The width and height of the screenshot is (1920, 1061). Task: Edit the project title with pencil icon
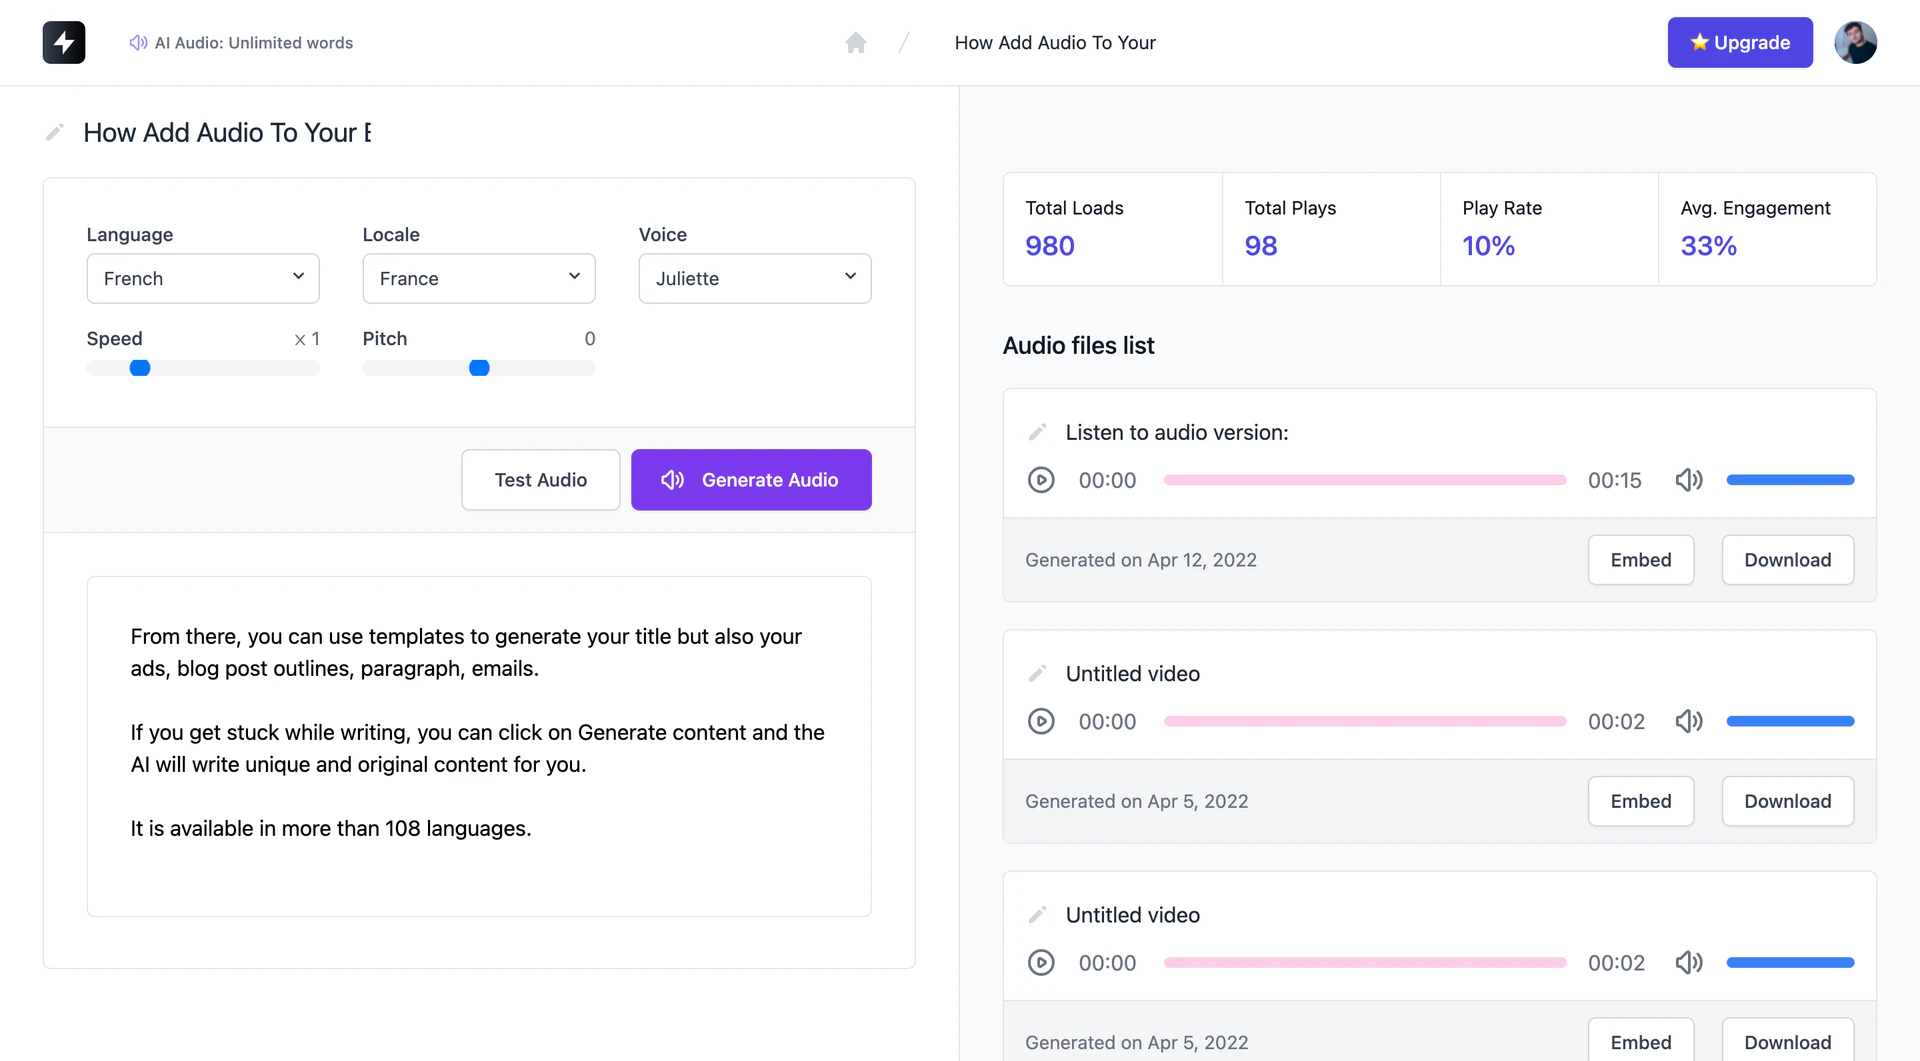tap(55, 132)
